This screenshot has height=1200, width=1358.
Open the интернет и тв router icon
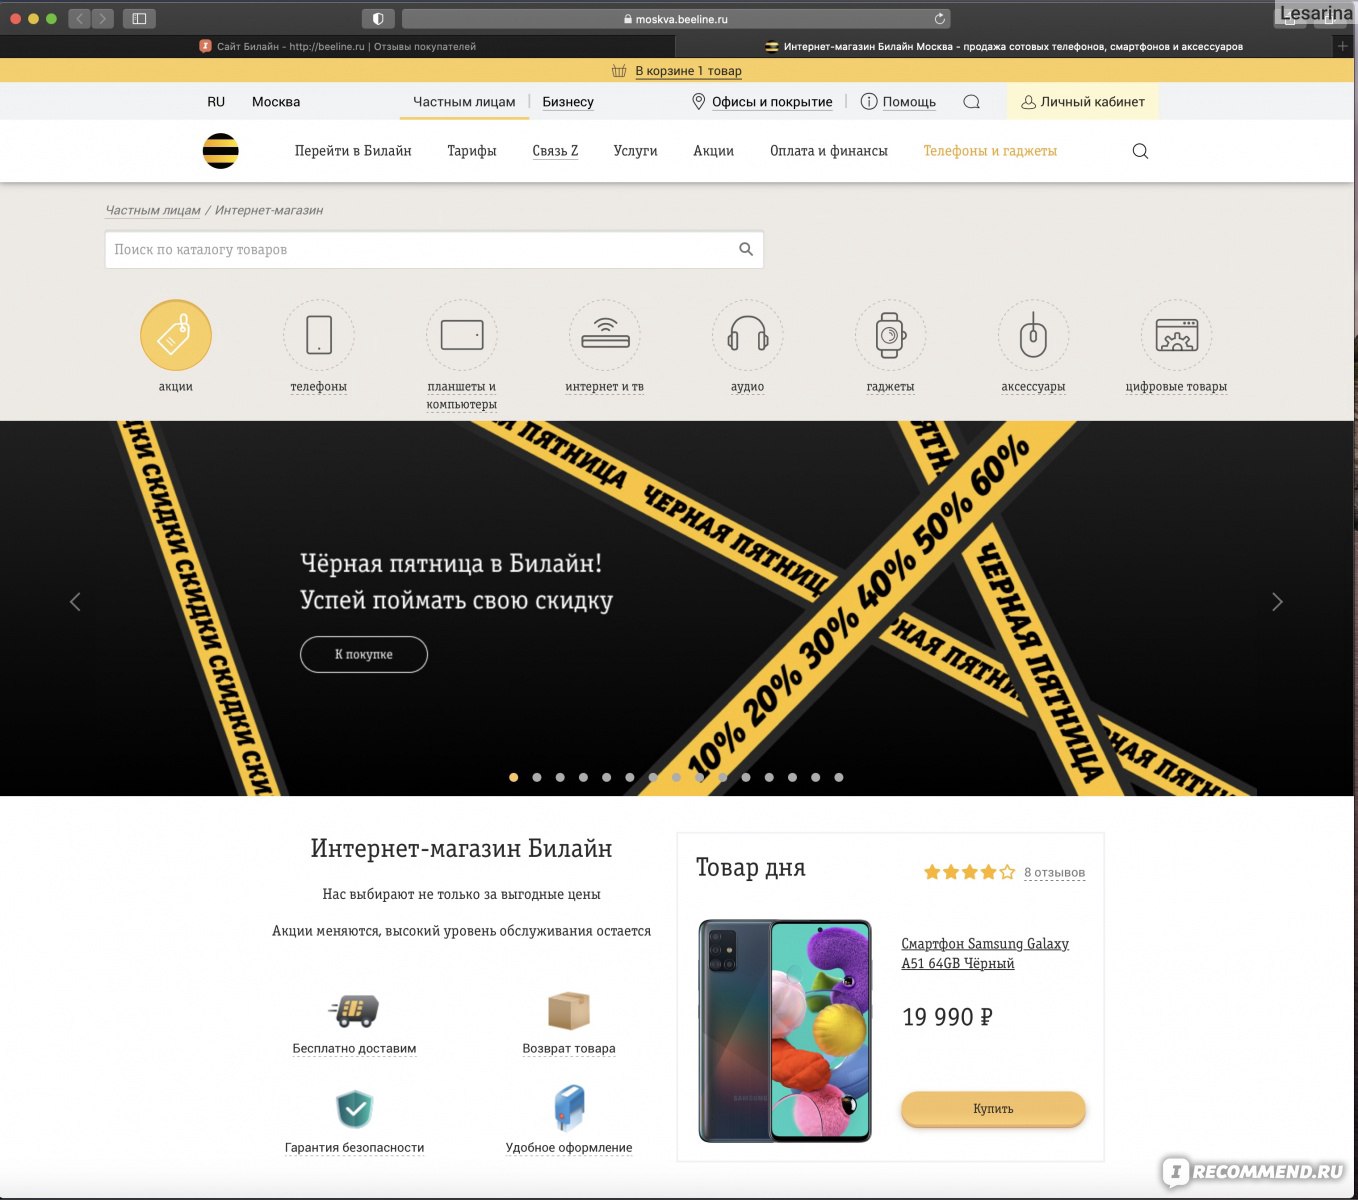pos(605,336)
